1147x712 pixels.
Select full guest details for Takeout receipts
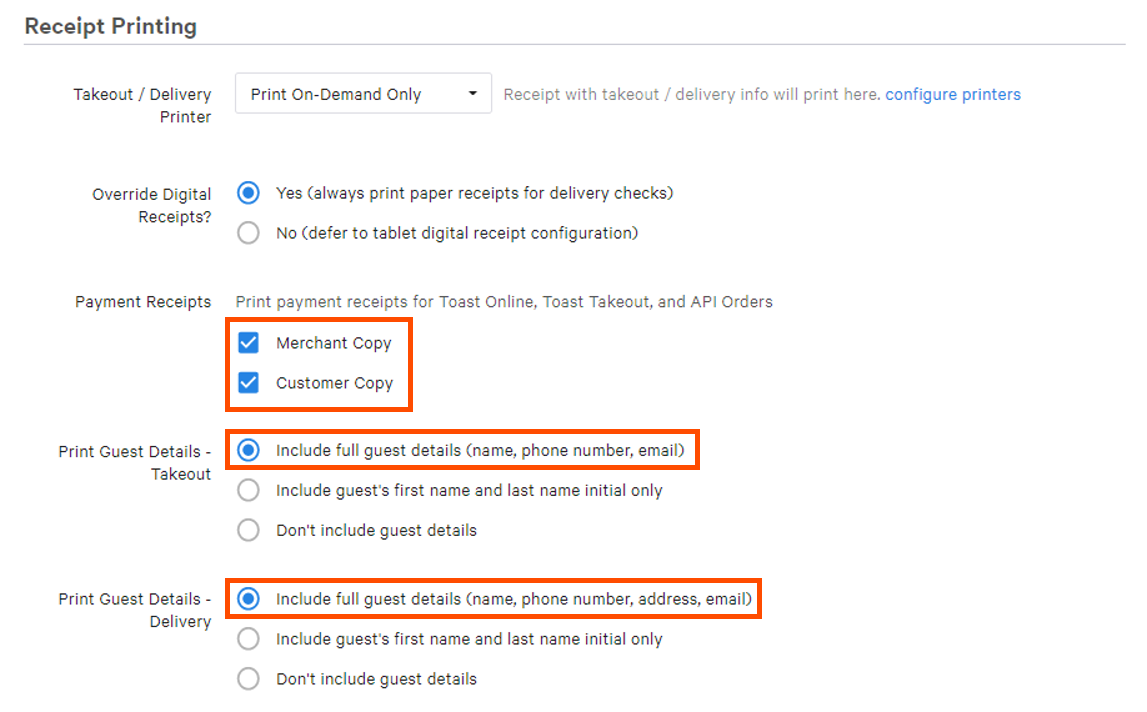[x=248, y=449]
